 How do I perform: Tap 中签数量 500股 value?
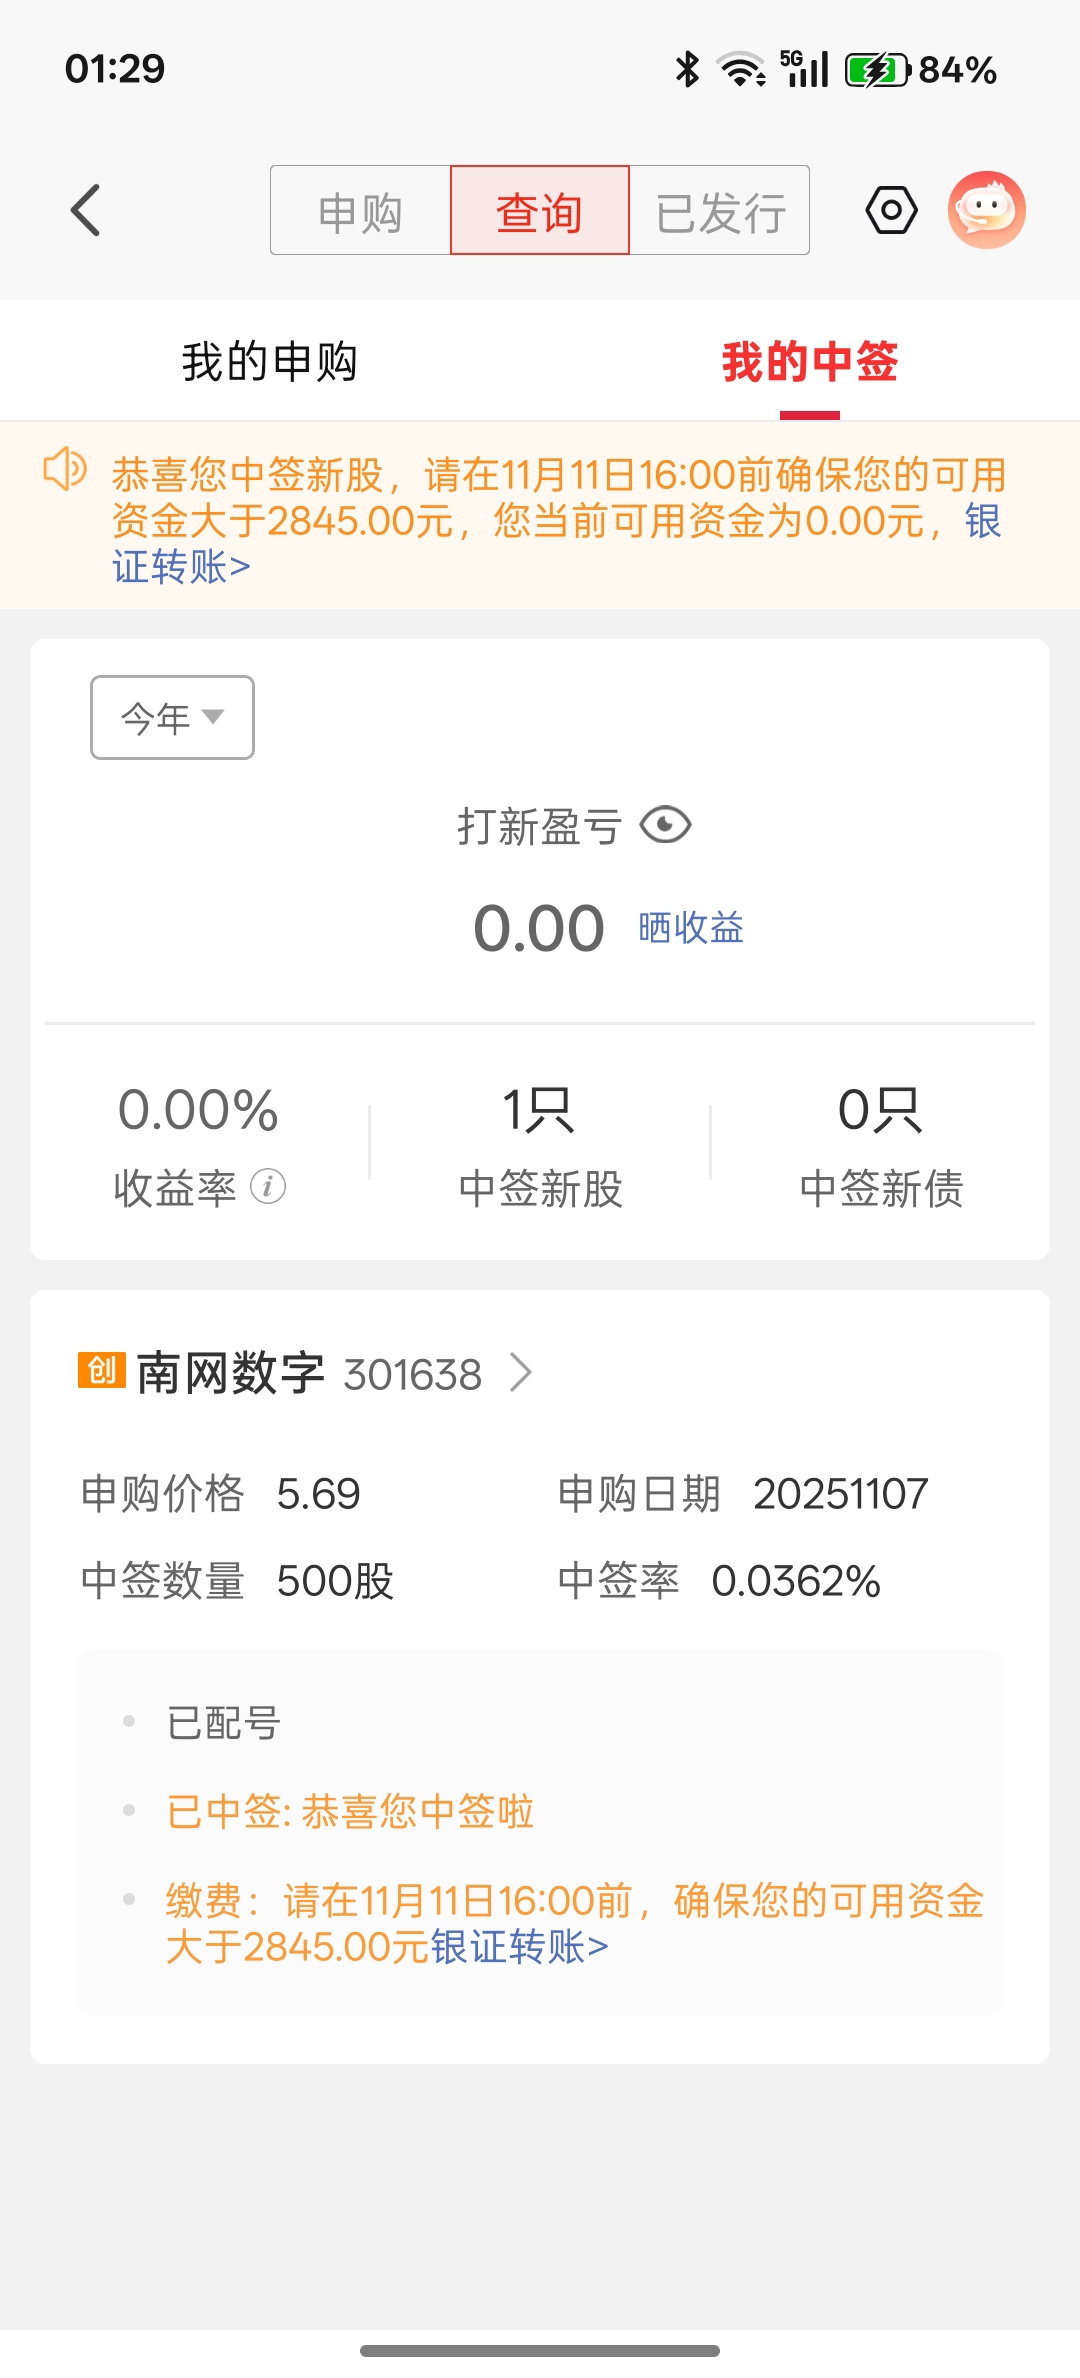coord(335,1581)
